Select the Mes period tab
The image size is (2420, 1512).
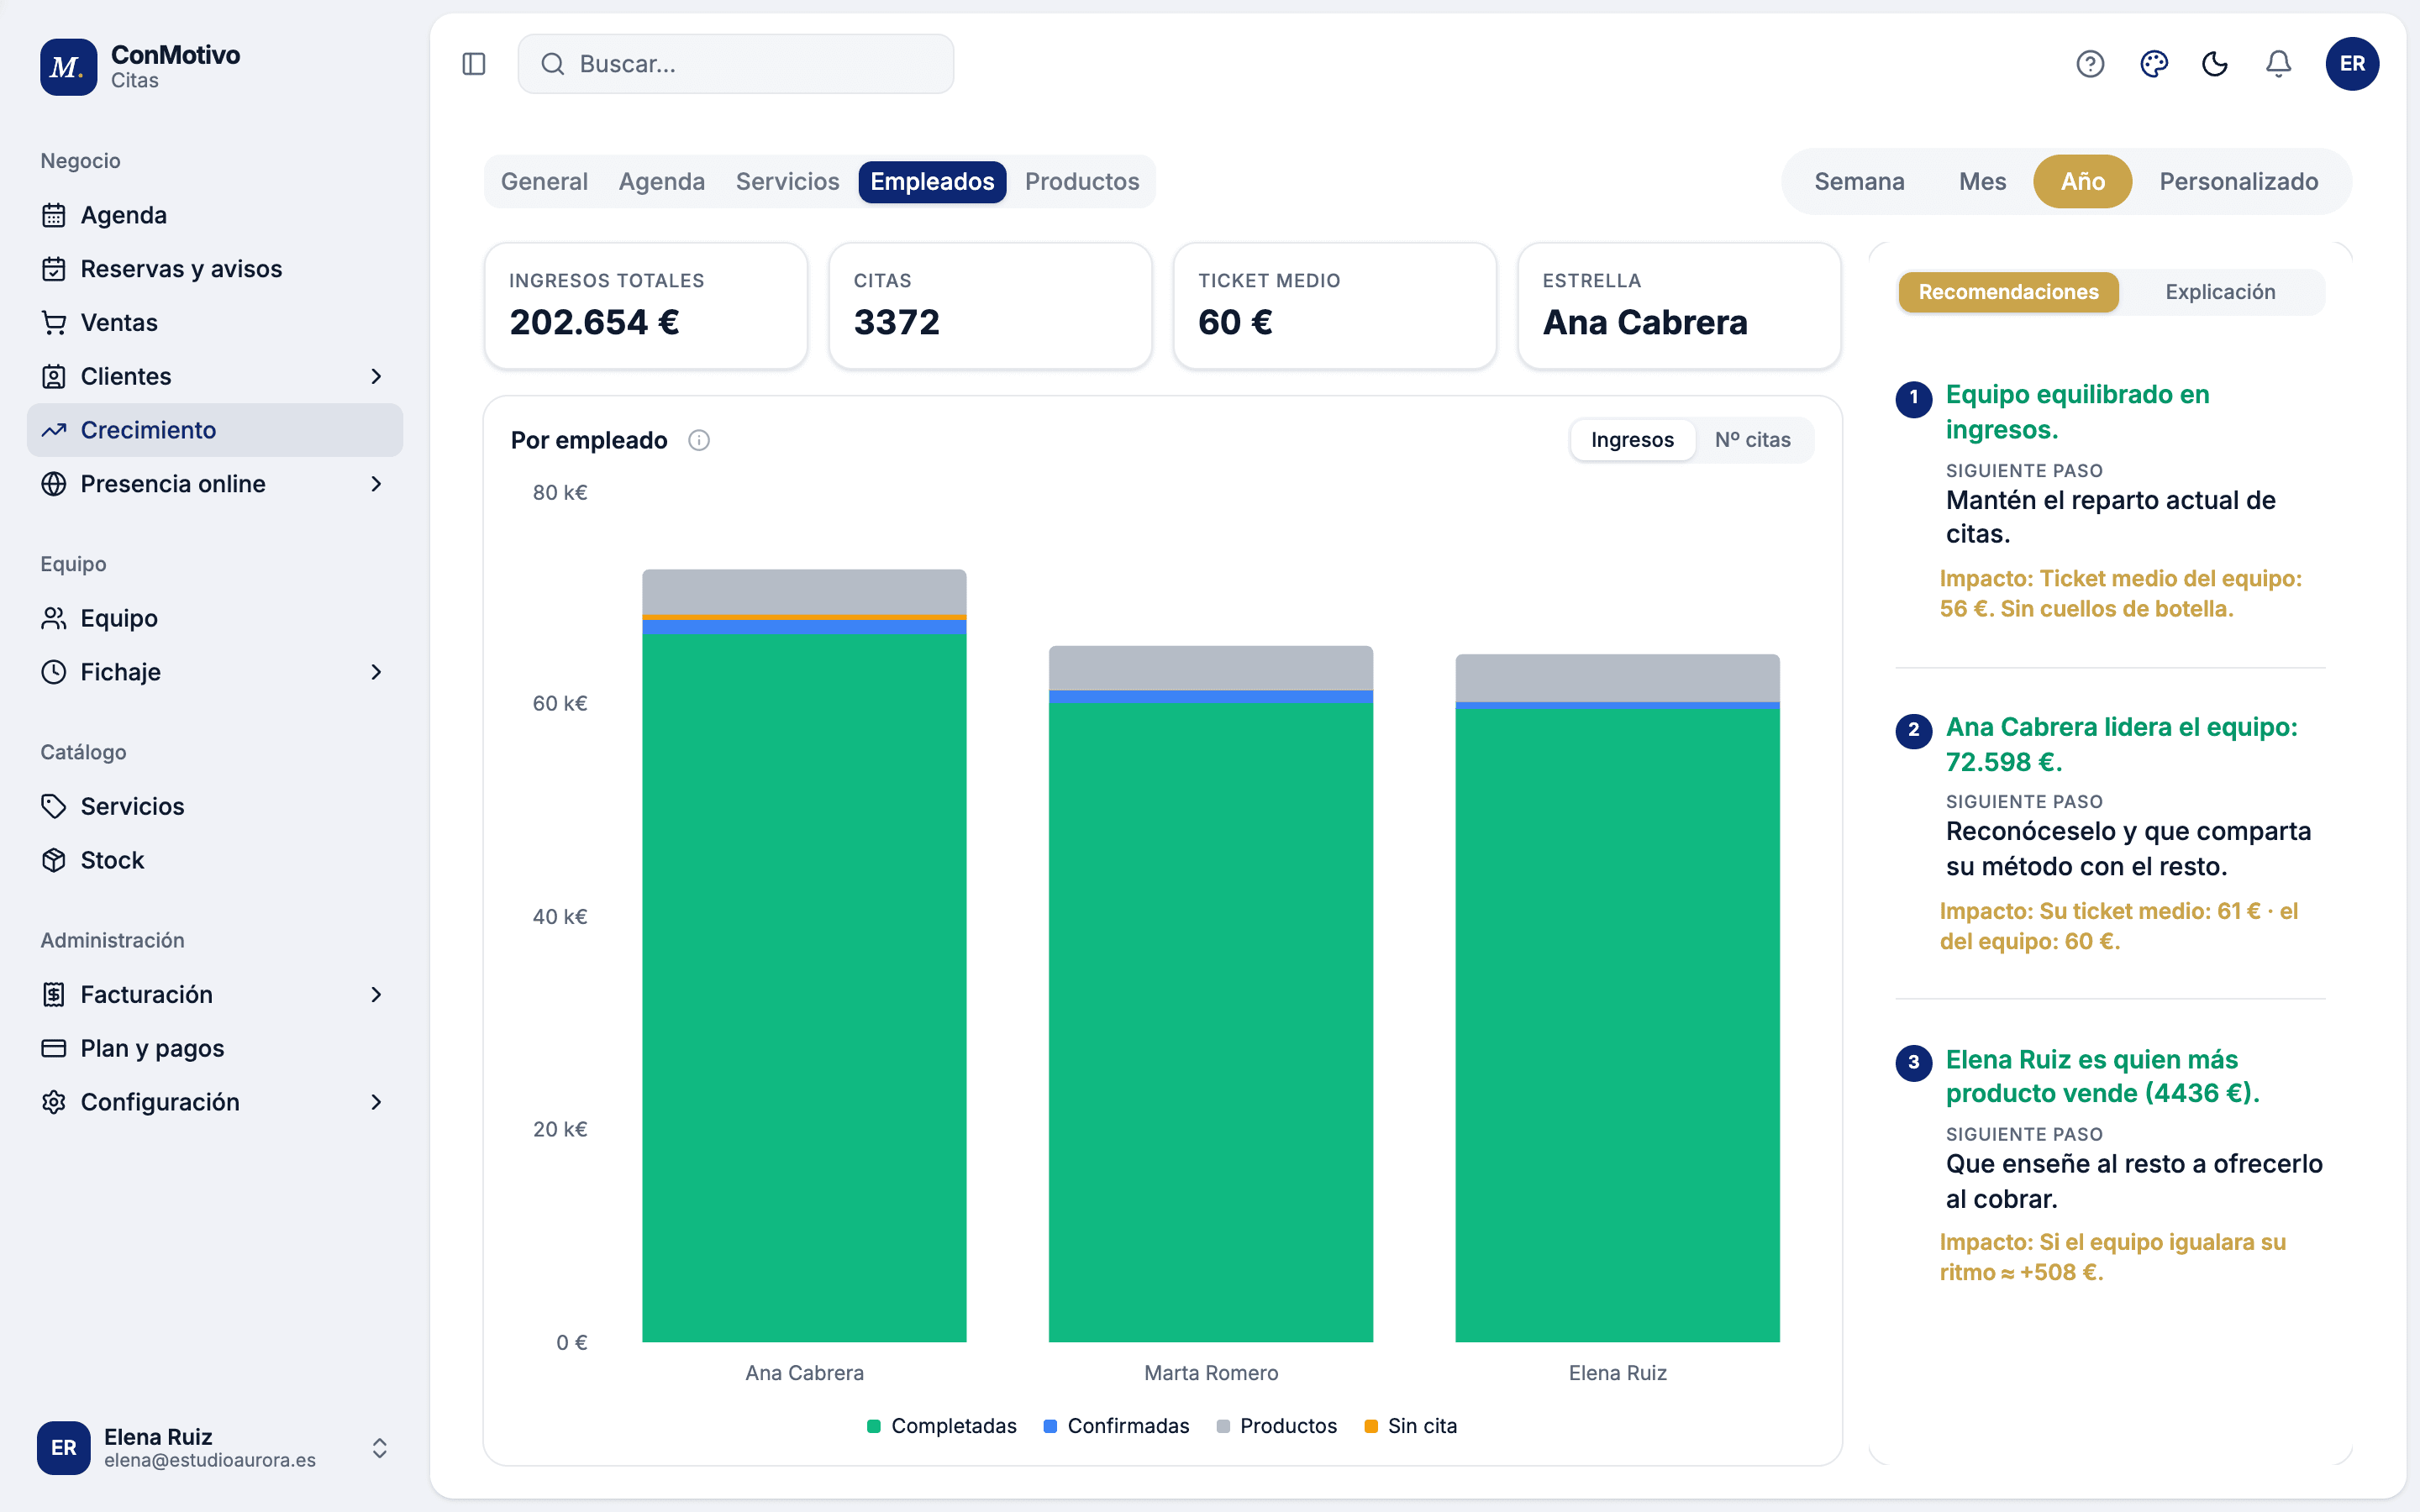tap(1982, 181)
